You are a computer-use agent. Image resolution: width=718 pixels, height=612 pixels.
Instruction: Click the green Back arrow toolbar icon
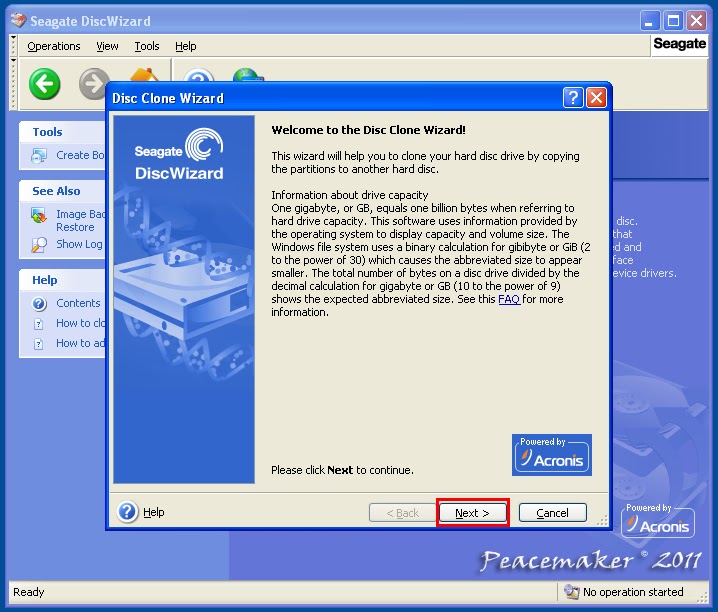(x=44, y=84)
